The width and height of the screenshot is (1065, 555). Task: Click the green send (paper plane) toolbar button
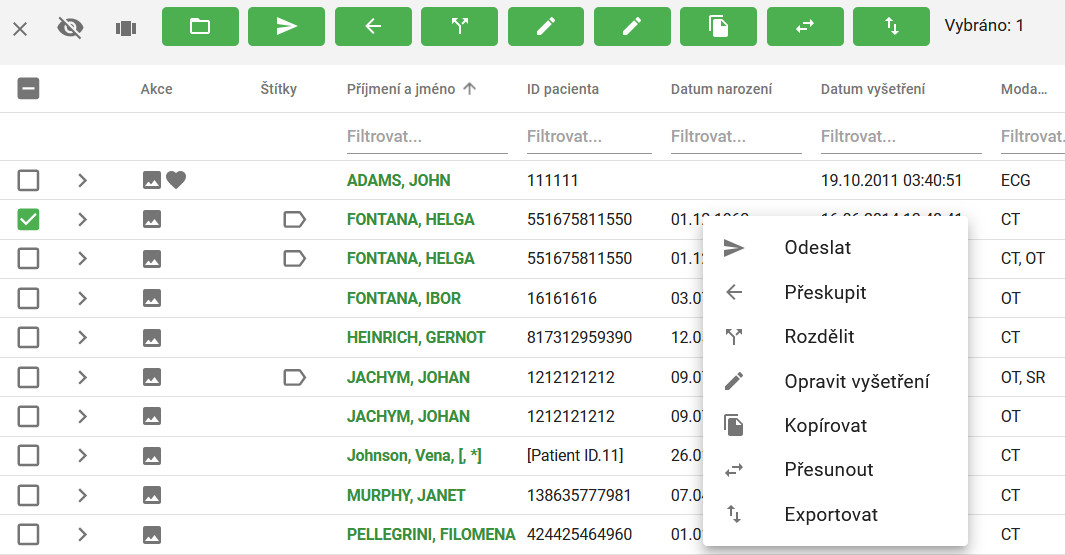287,26
